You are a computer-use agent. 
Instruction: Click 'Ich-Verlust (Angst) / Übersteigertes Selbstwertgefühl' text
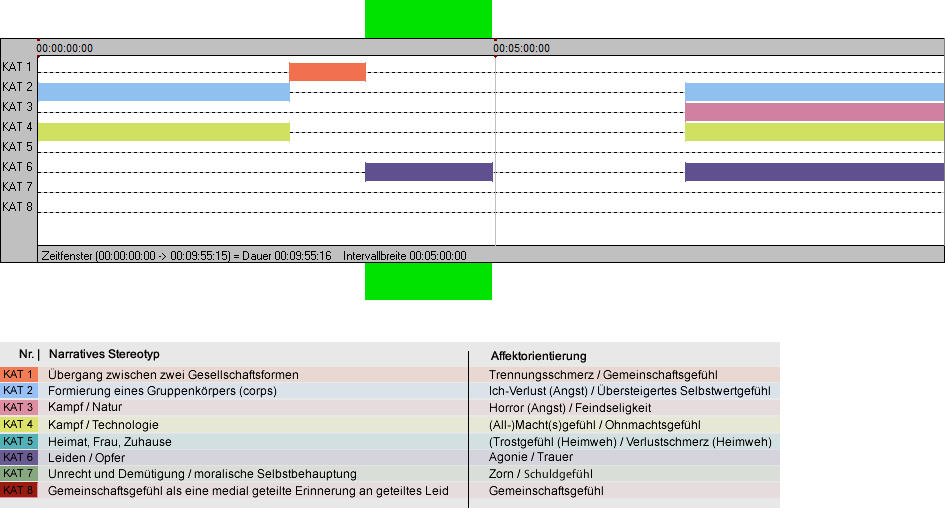pyautogui.click(x=630, y=391)
